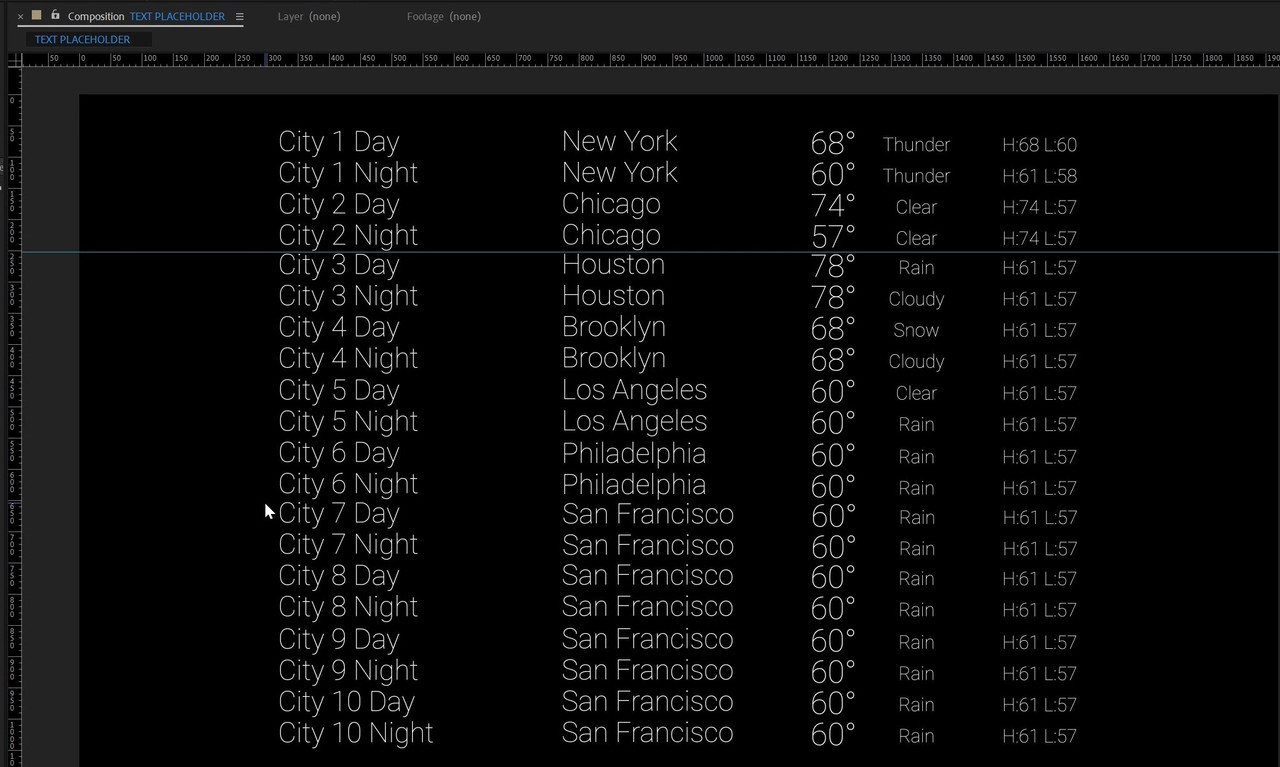The height and width of the screenshot is (767, 1280).
Task: Click the ruler origin crosshair icon
Action: (x=15, y=60)
